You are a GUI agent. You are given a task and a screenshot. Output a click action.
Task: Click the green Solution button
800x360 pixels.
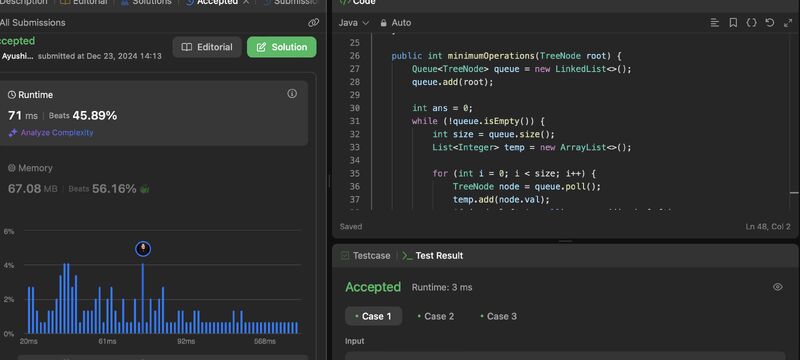pyautogui.click(x=282, y=47)
